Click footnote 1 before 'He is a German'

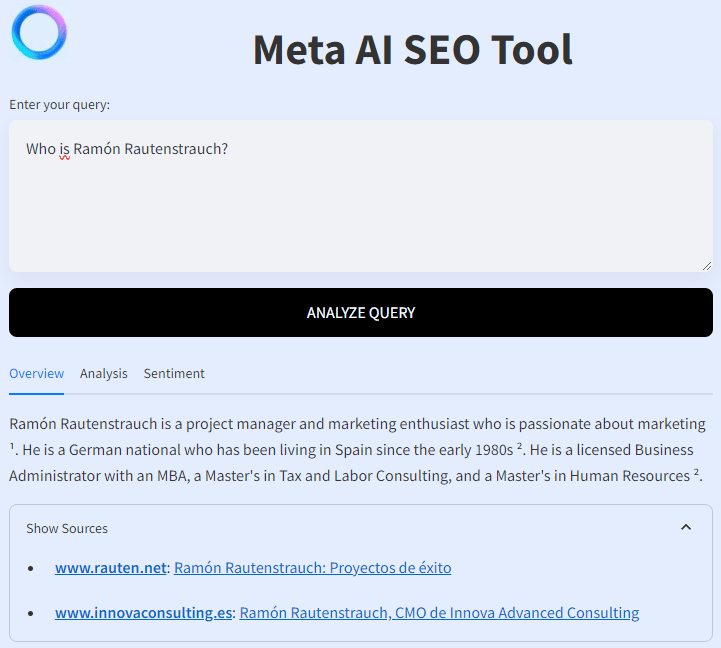point(11,446)
